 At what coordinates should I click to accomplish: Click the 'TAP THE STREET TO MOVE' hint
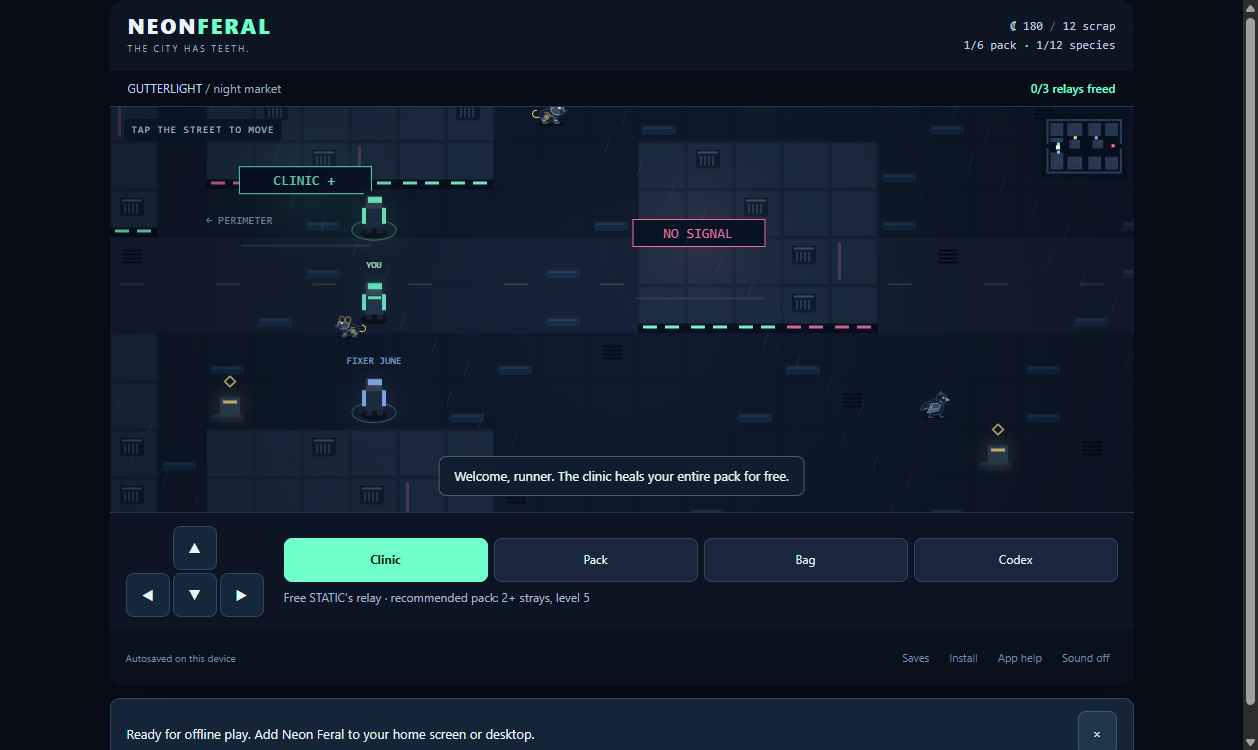(202, 130)
